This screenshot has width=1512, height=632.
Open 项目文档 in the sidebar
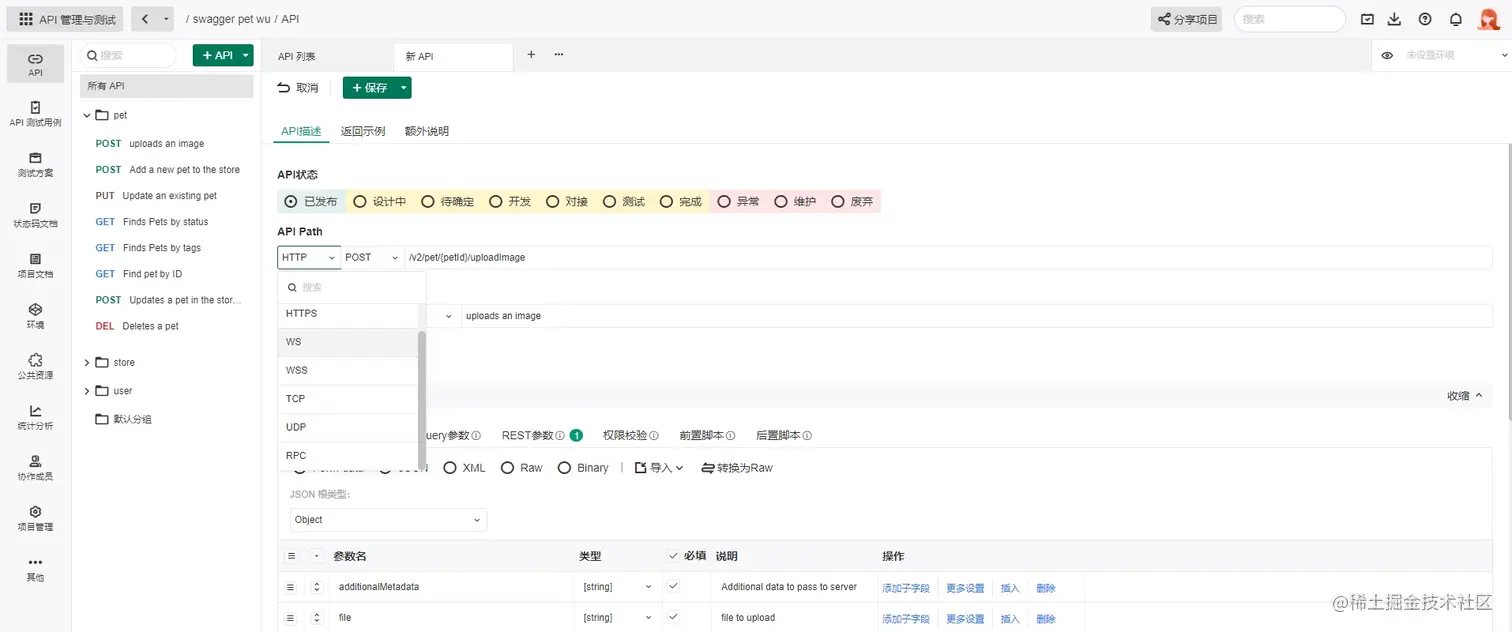[35, 265]
